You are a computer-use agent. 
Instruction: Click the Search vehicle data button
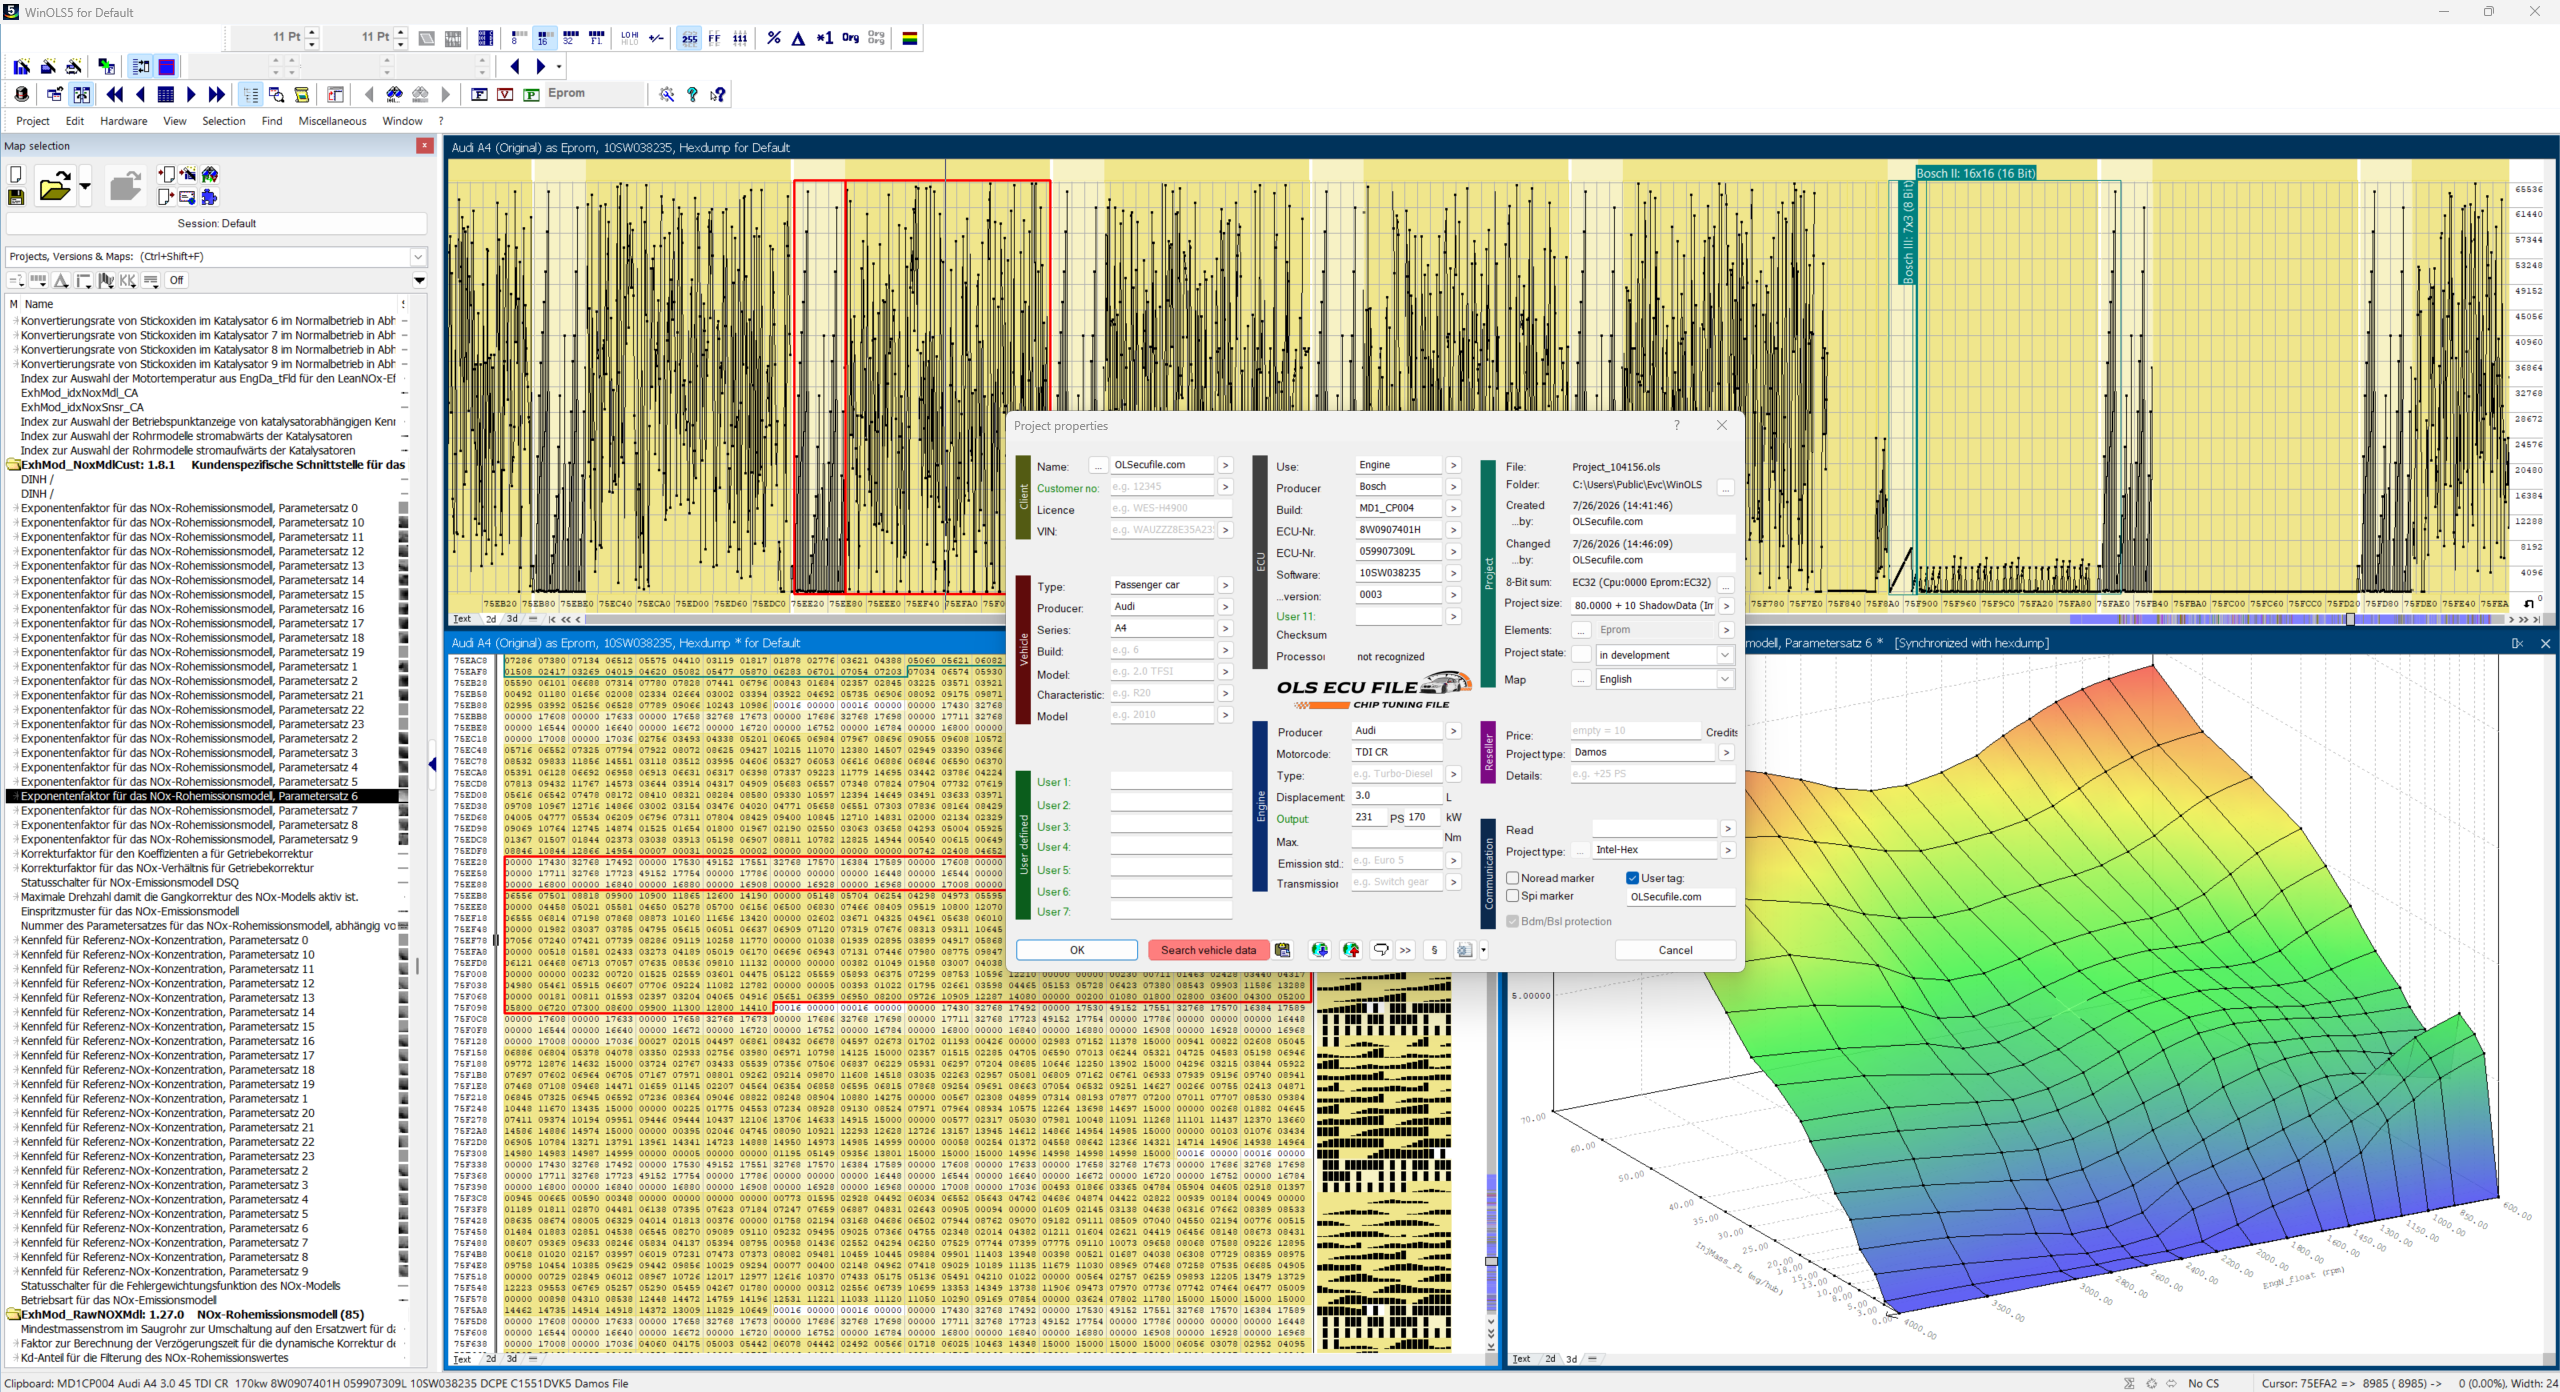[x=1208, y=950]
